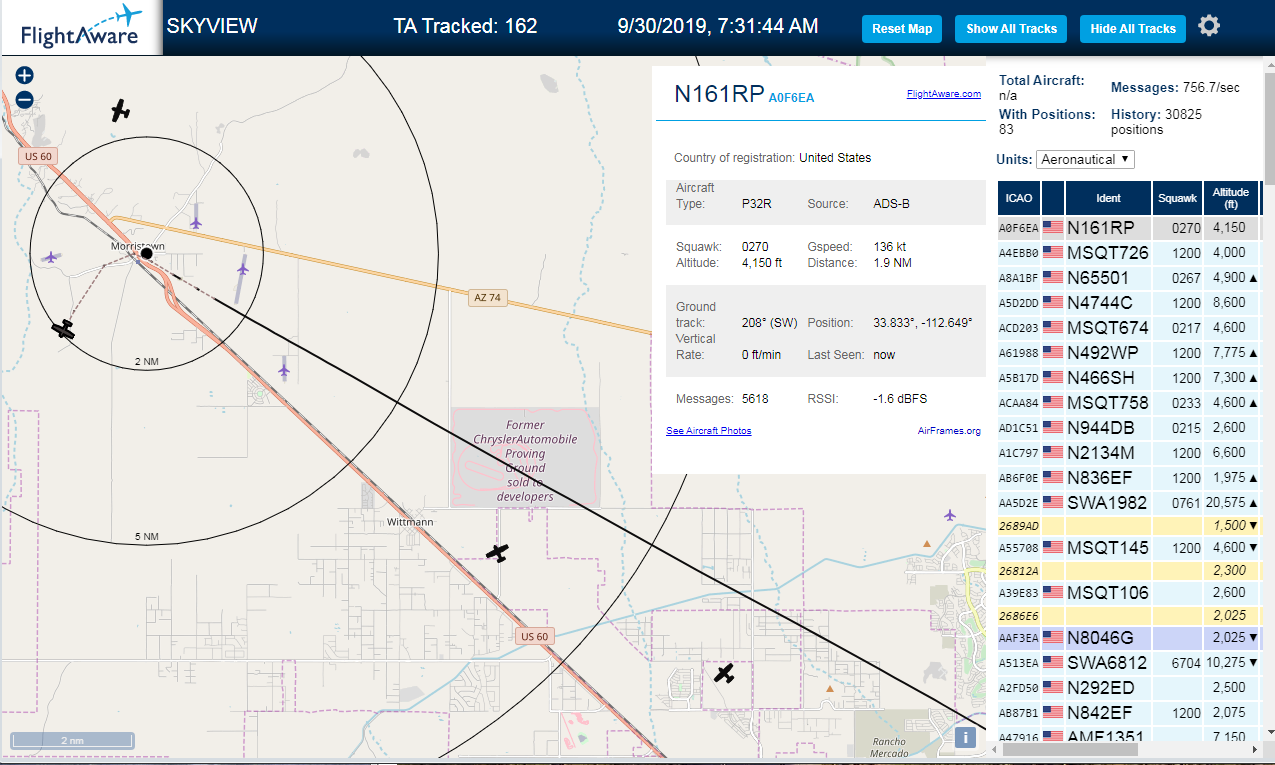Open FlightAware.com link in aircraft panel
Image resolution: width=1275 pixels, height=765 pixels.
tap(943, 94)
